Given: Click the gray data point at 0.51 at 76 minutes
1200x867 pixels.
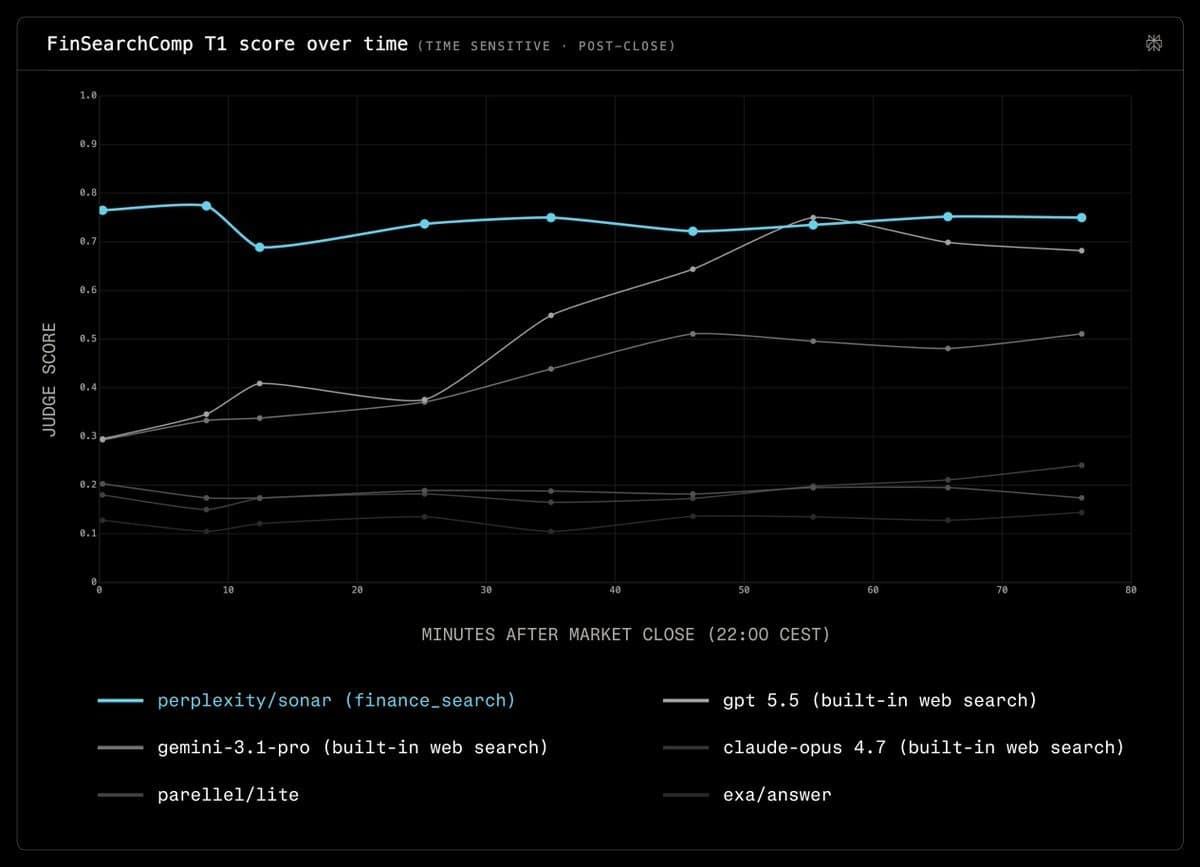Looking at the screenshot, I should (1082, 334).
